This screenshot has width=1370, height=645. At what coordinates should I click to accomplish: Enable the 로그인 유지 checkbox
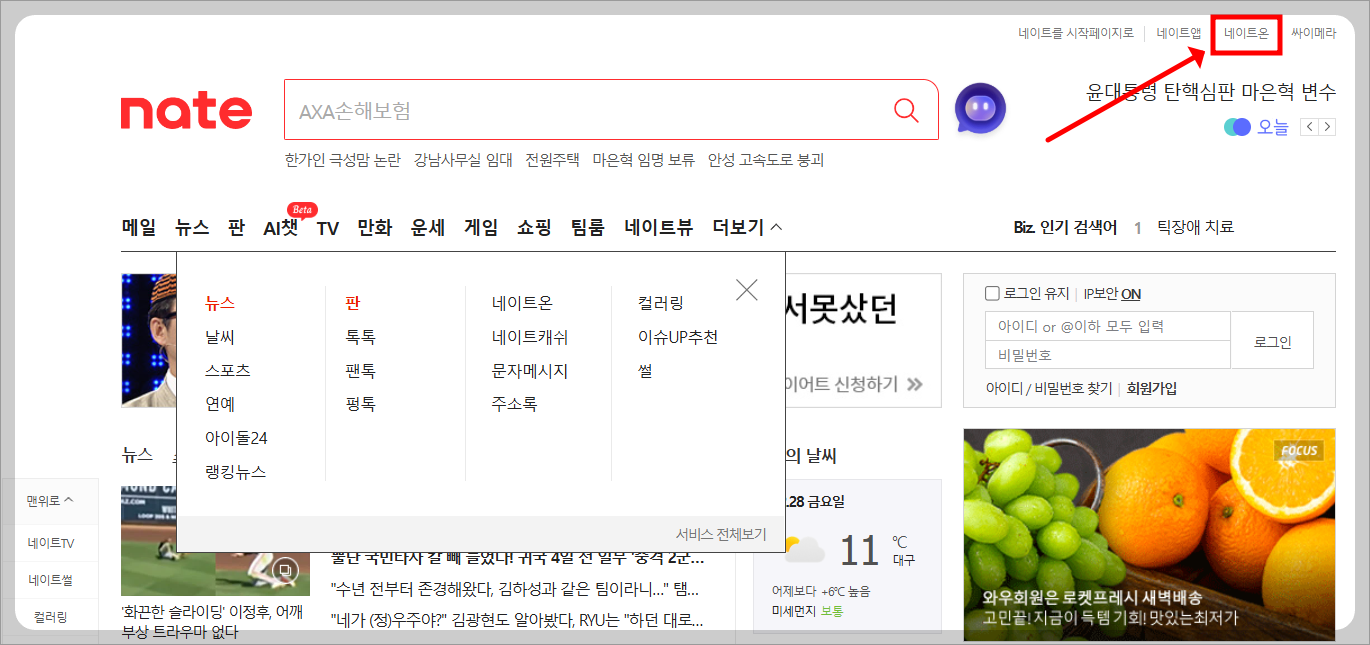991,292
